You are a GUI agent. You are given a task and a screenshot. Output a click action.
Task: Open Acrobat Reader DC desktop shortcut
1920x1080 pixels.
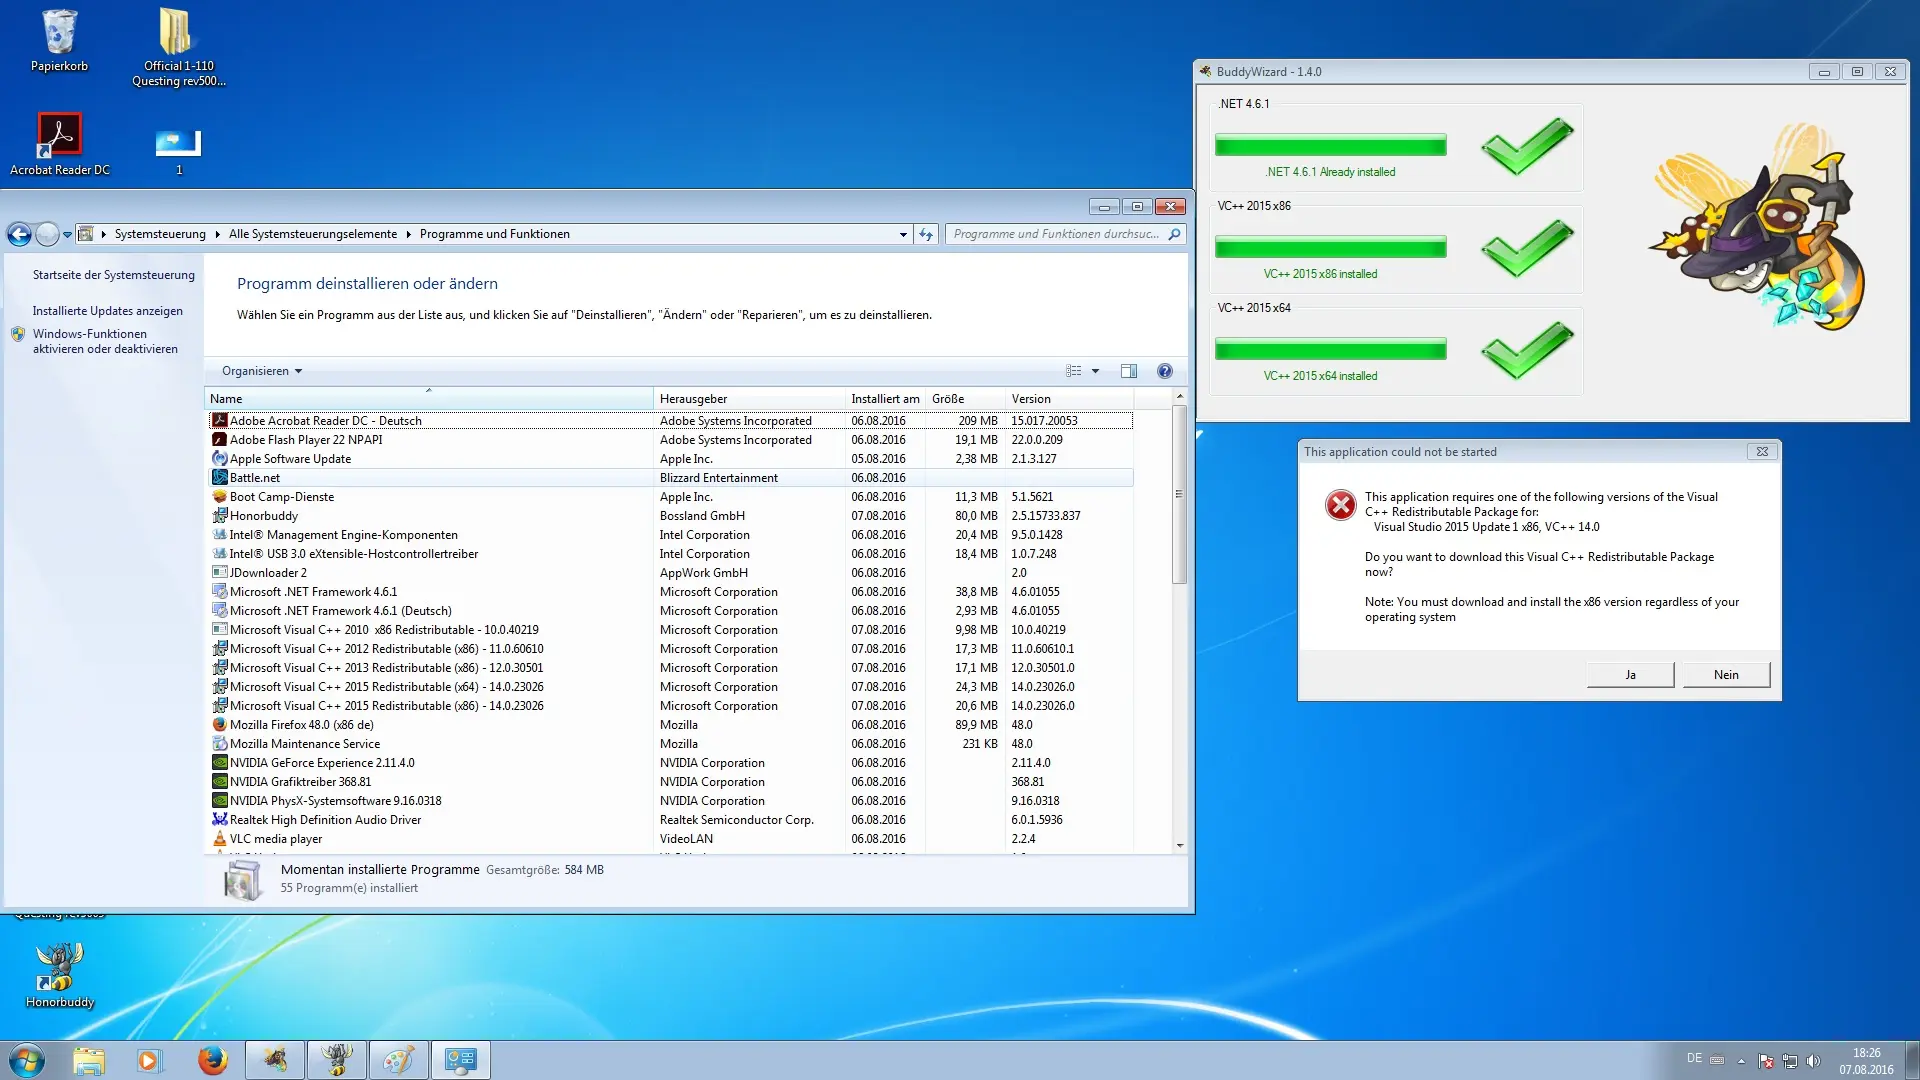[59, 144]
